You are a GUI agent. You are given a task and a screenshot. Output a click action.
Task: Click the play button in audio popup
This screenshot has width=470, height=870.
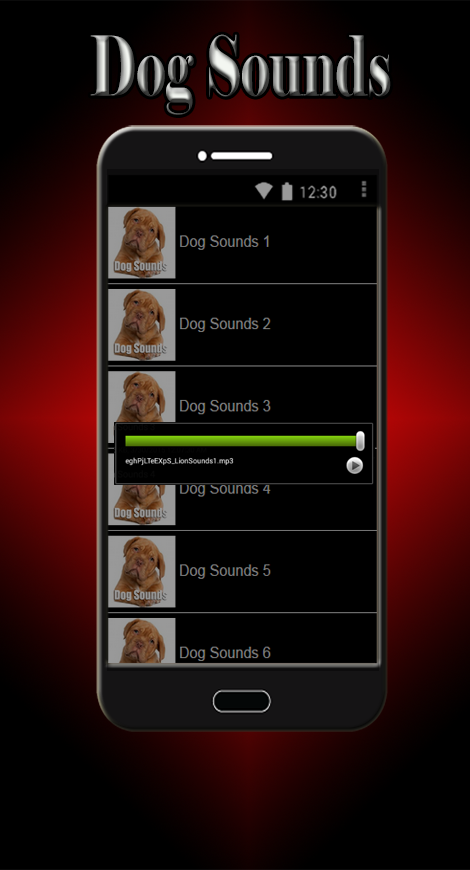point(355,466)
